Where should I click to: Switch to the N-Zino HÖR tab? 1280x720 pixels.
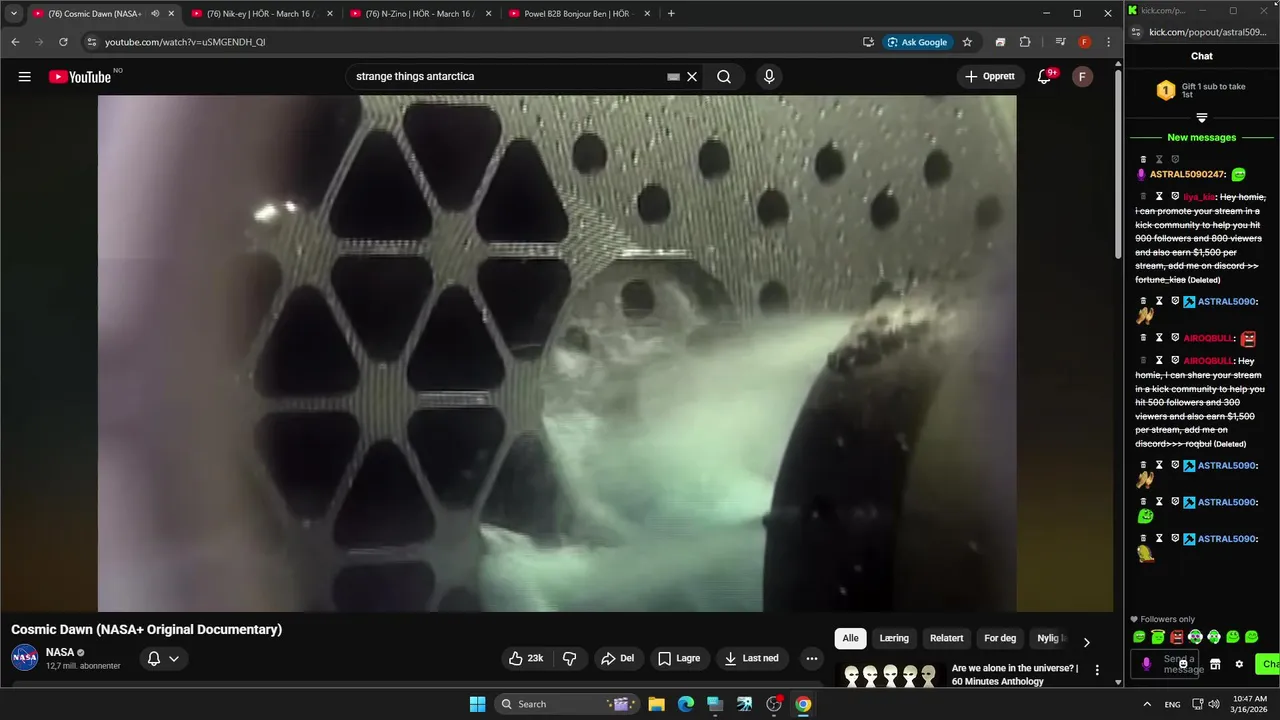(422, 14)
